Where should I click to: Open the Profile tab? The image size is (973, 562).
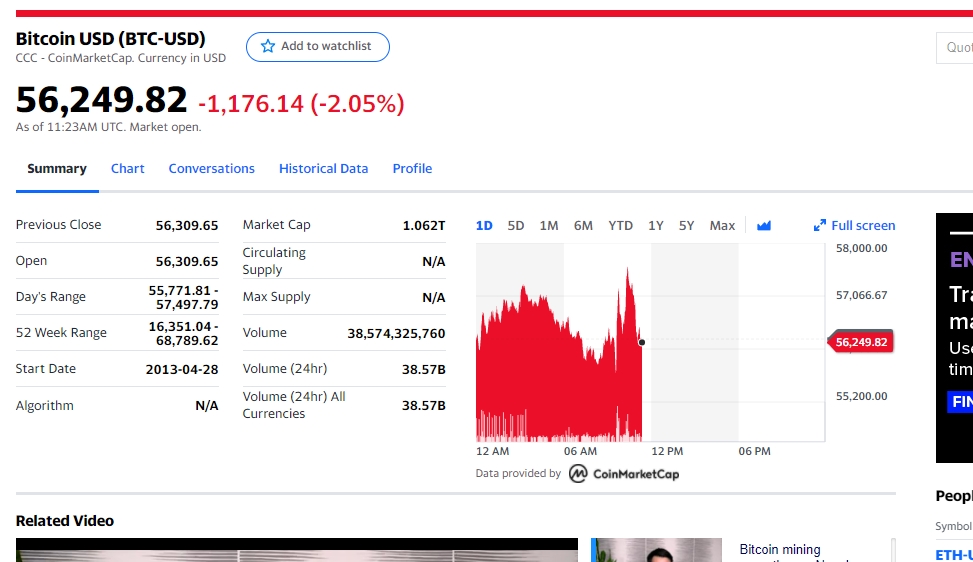[412, 169]
